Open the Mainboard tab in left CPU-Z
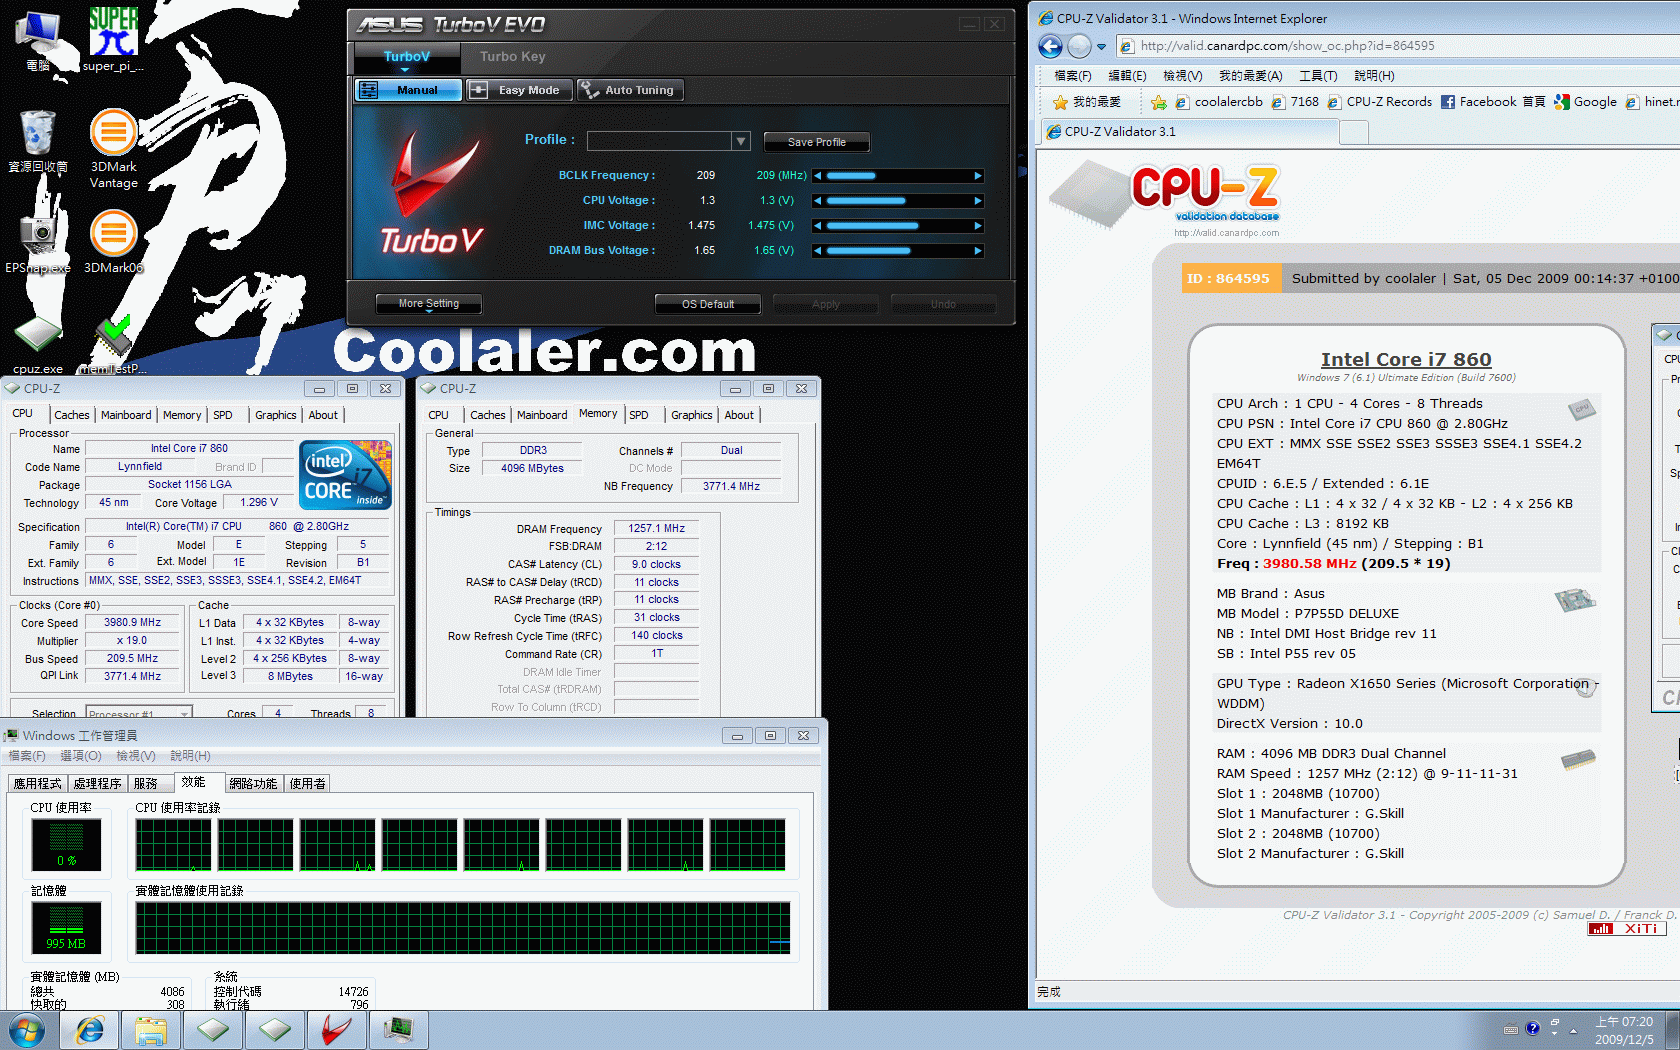The width and height of the screenshot is (1680, 1050). tap(126, 415)
